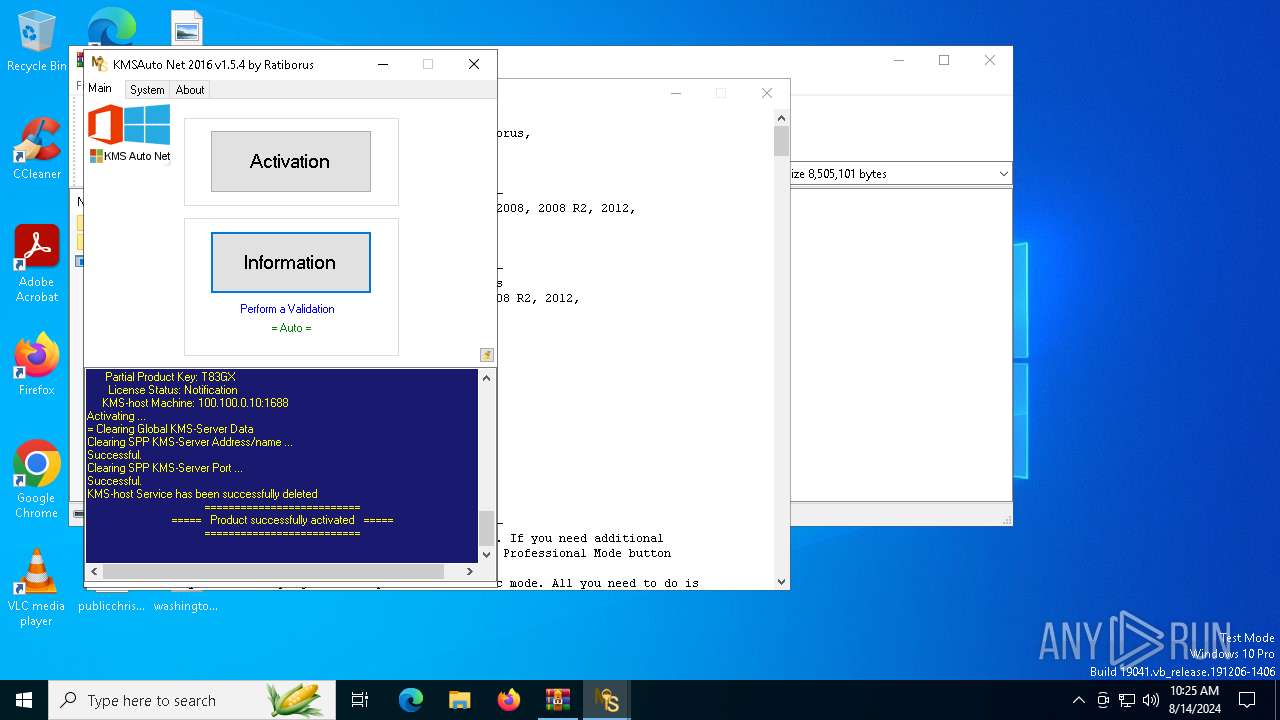Open the Microsoft Edge desktop shortcut
This screenshot has width=1280, height=720.
tap(112, 27)
